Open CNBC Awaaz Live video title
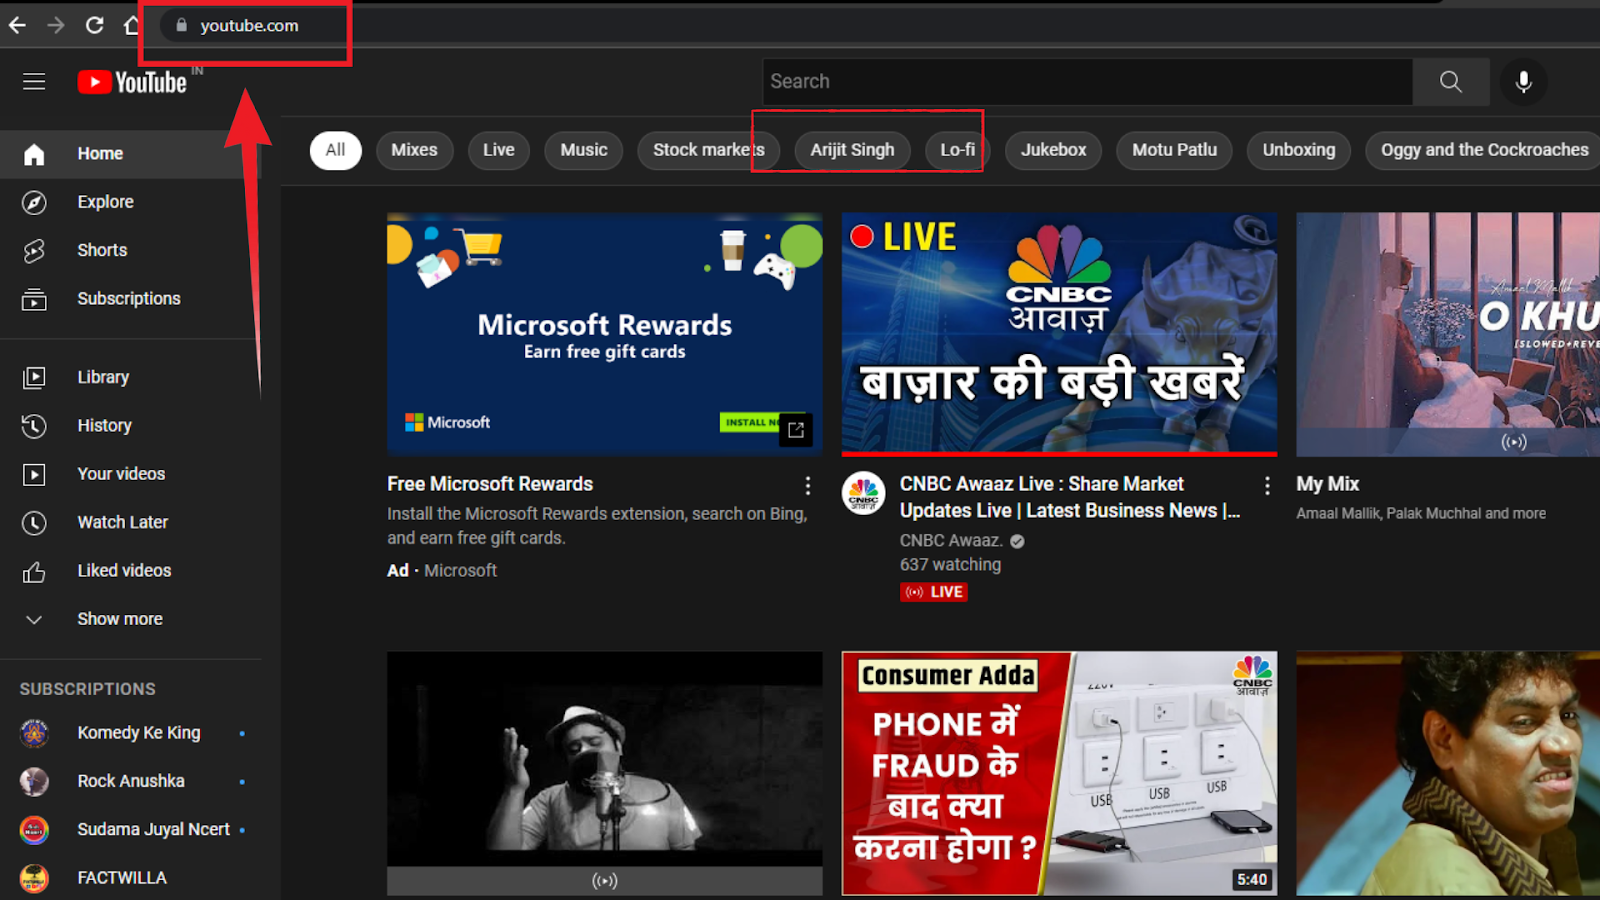 click(1070, 497)
